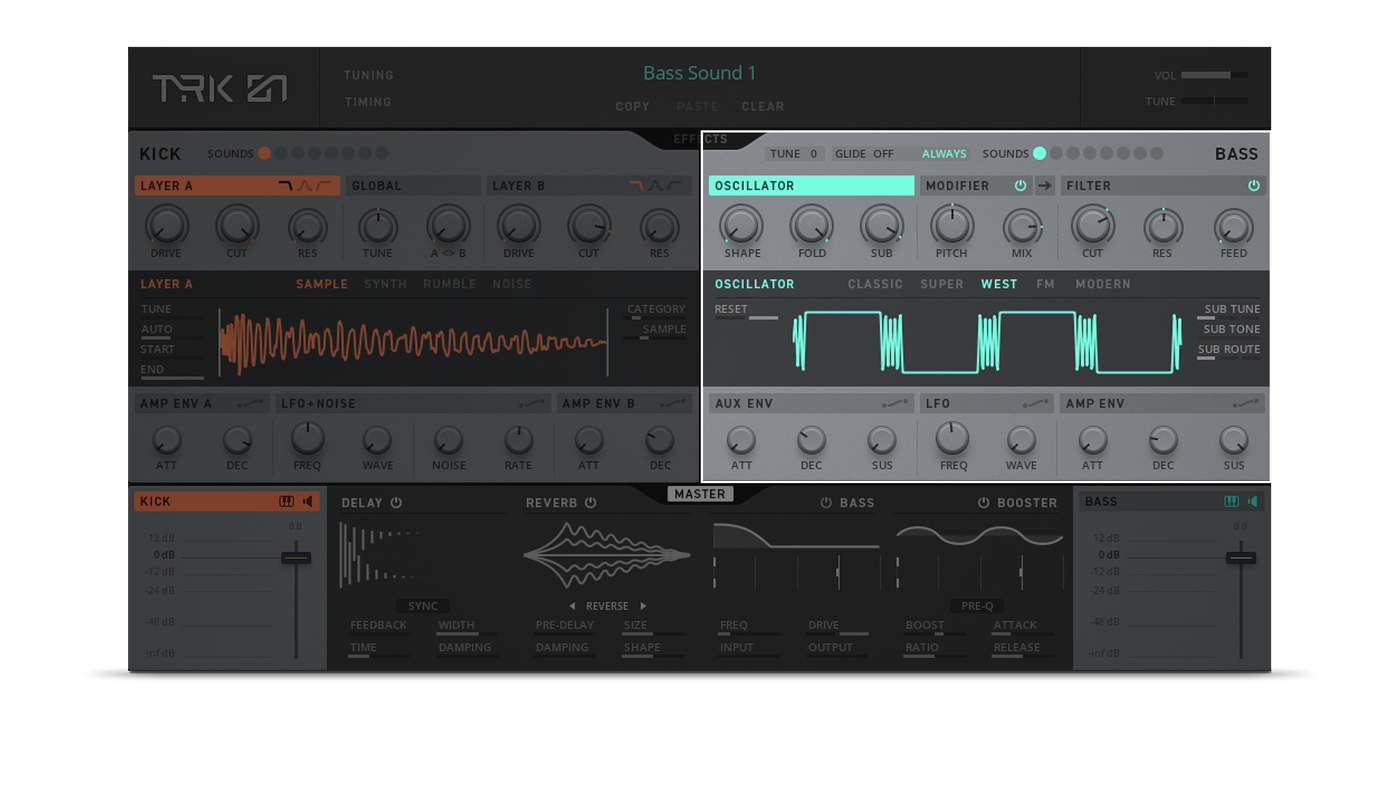Viewport: 1400px width, 804px height.
Task: Select bandpass filter icon in Layer B header
Action: coord(655,186)
